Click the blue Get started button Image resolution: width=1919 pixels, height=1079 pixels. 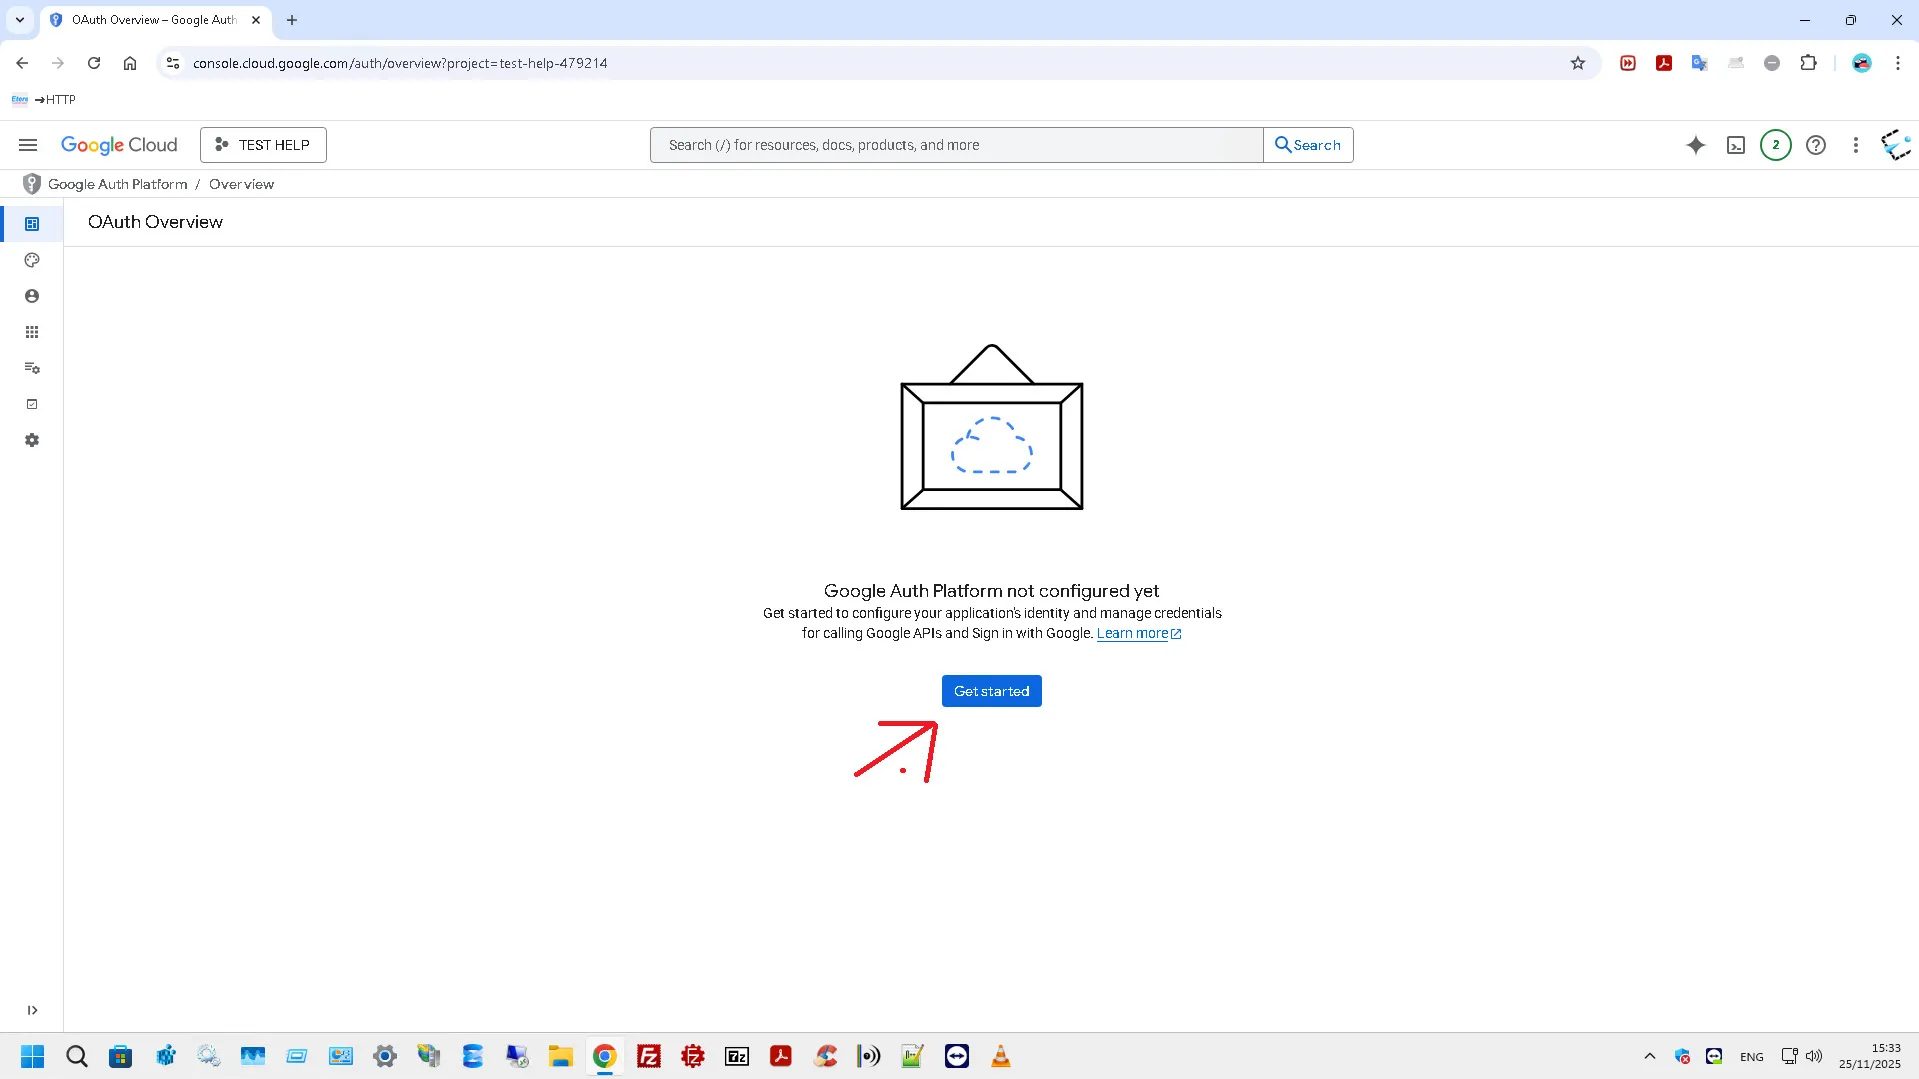(991, 691)
